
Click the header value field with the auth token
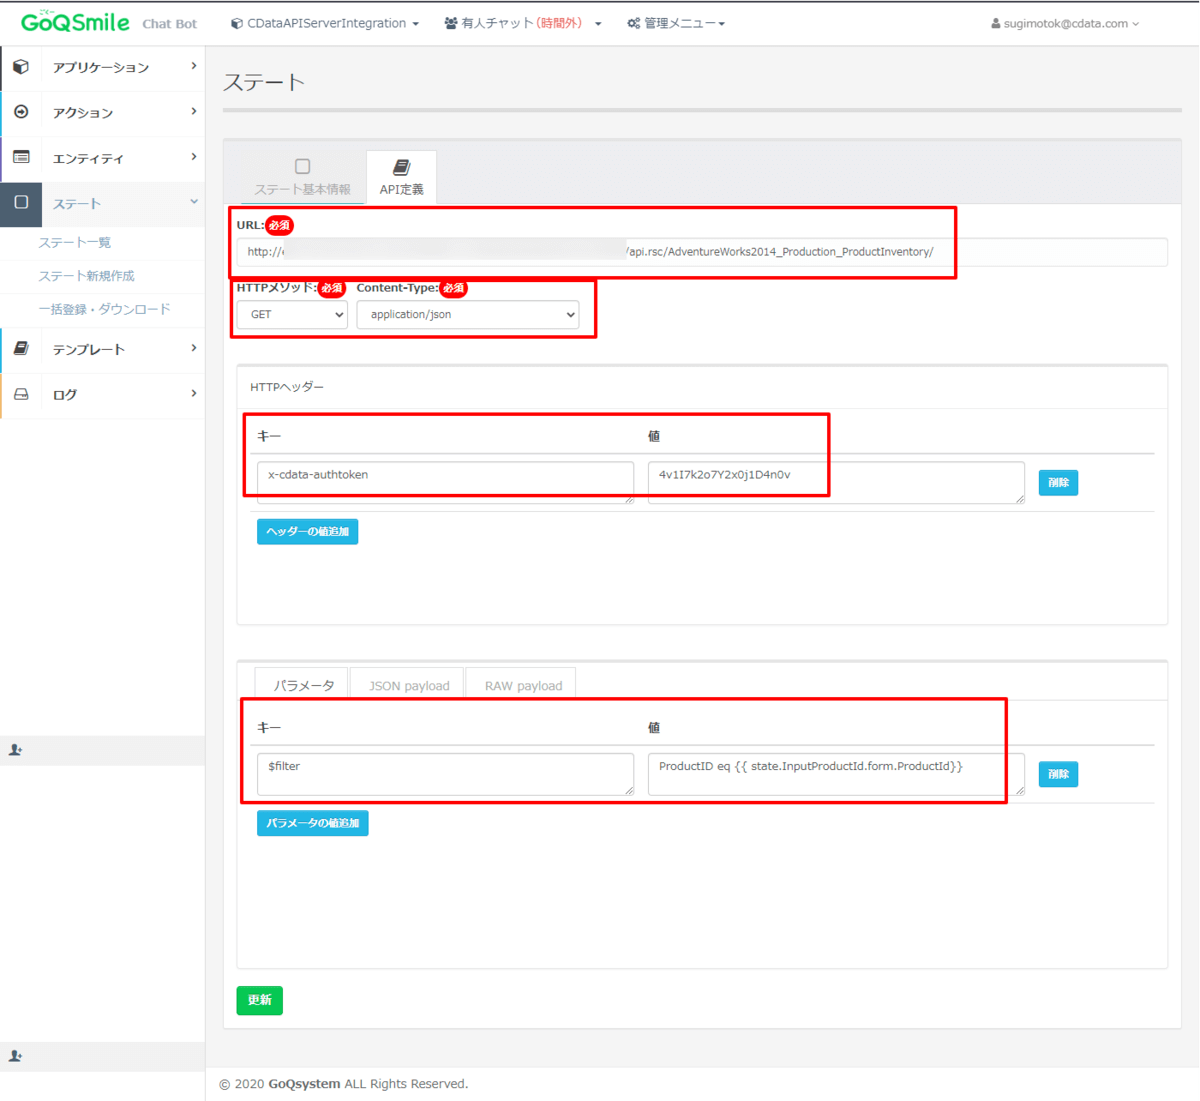(836, 482)
